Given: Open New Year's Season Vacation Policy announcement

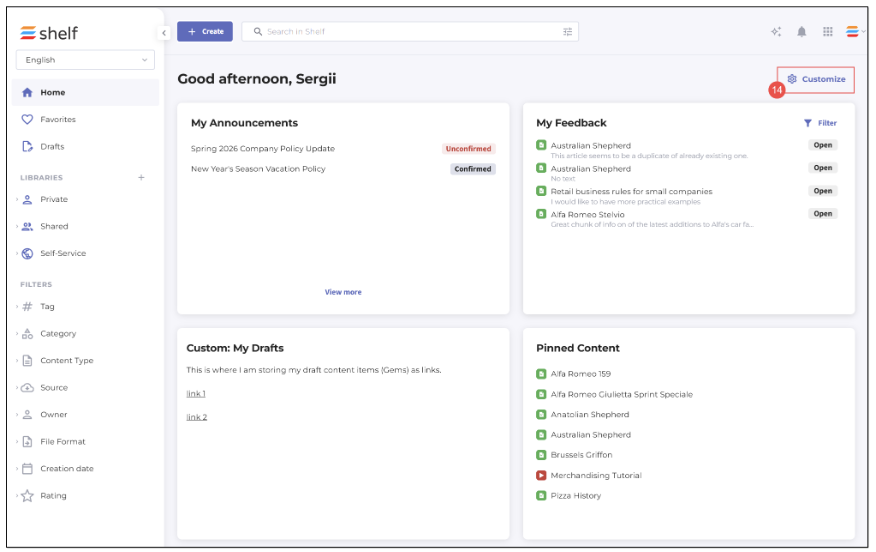Looking at the screenshot, I should (258, 169).
